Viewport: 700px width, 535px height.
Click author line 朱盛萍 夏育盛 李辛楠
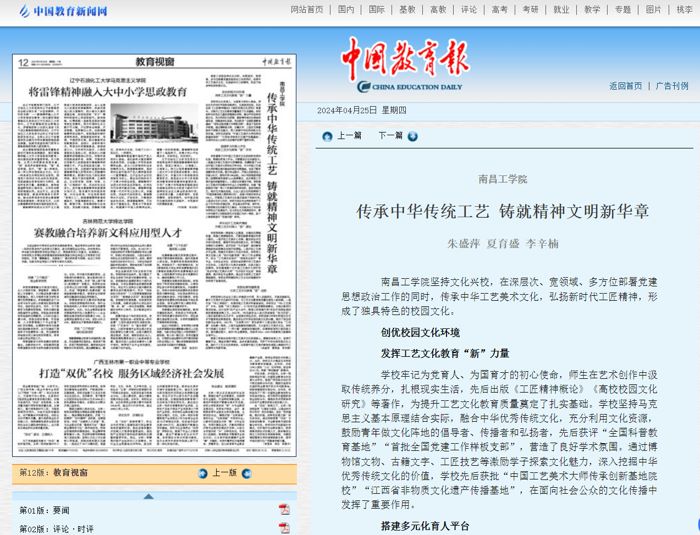[x=503, y=243]
